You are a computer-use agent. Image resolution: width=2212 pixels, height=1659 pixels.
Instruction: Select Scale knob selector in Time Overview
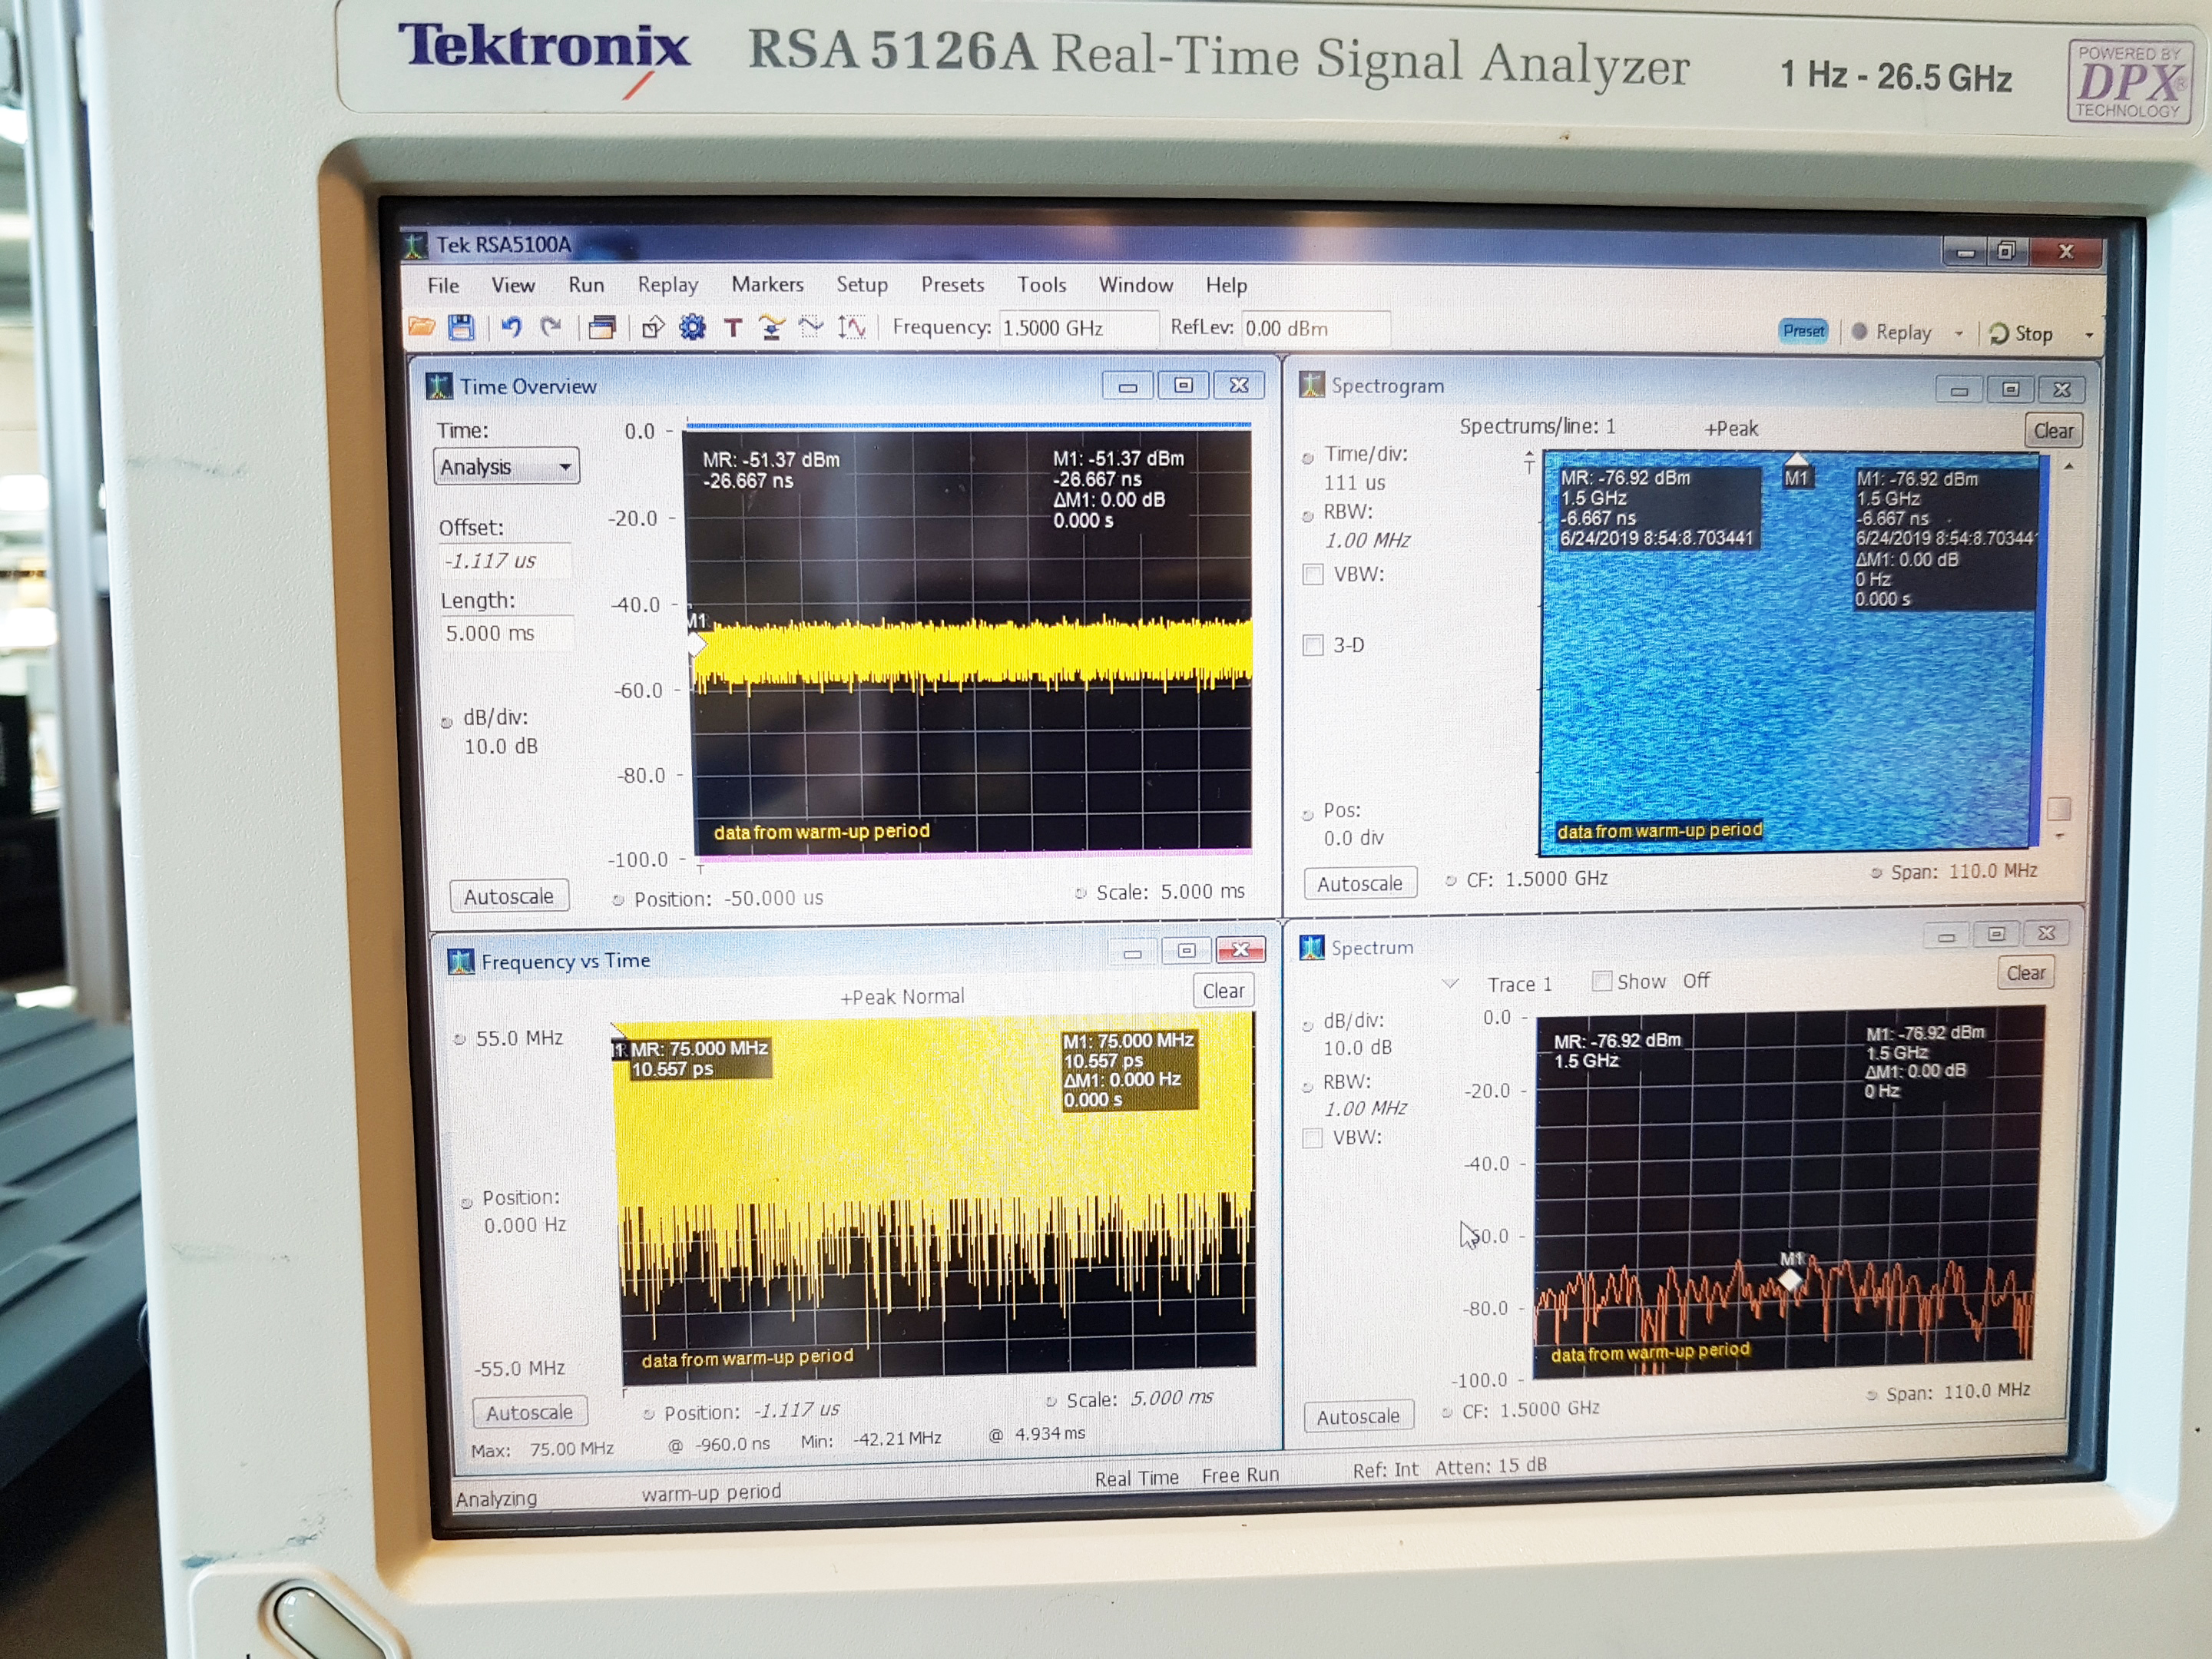pos(1080,893)
